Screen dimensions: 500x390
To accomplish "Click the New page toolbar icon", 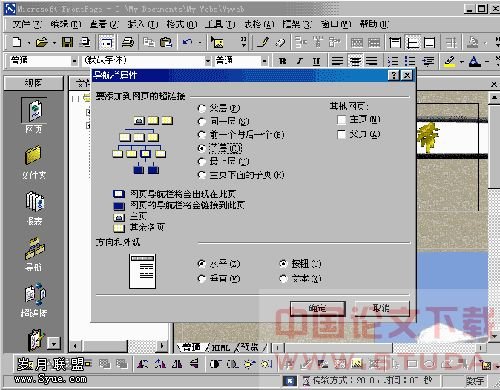I will 17,42.
